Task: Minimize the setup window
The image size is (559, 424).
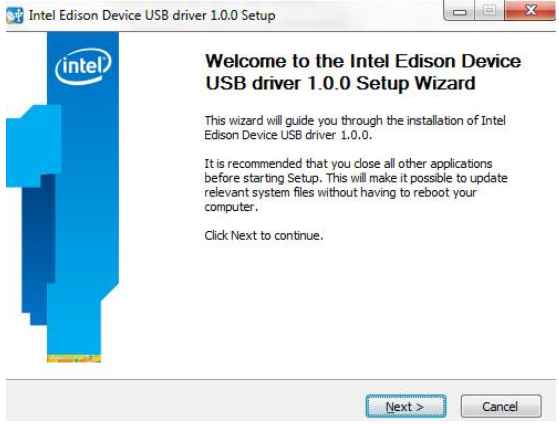Action: tap(459, 11)
